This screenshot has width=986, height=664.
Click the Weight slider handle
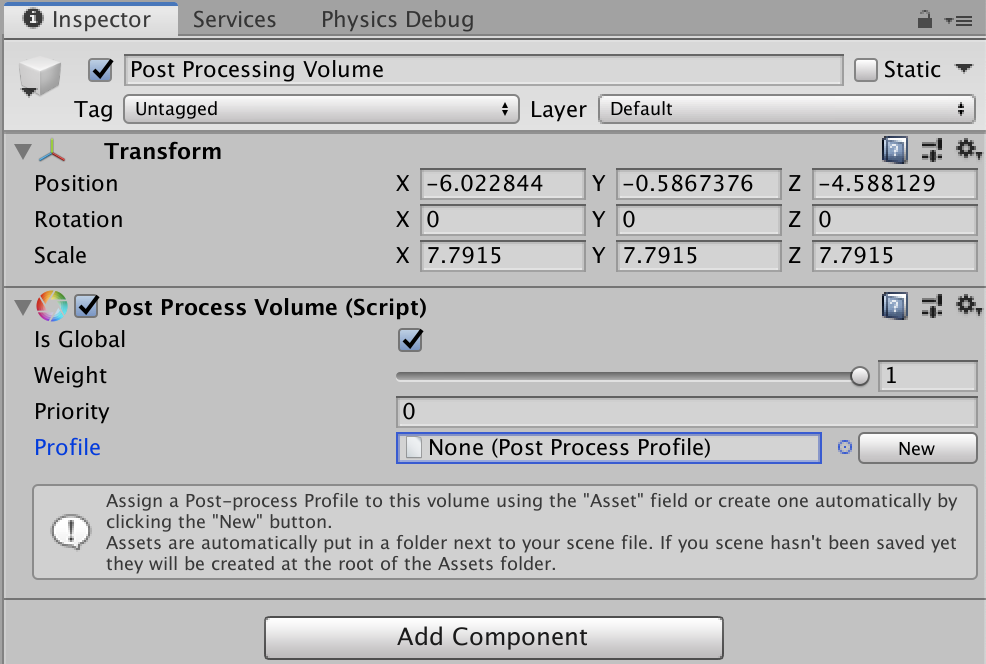(859, 376)
